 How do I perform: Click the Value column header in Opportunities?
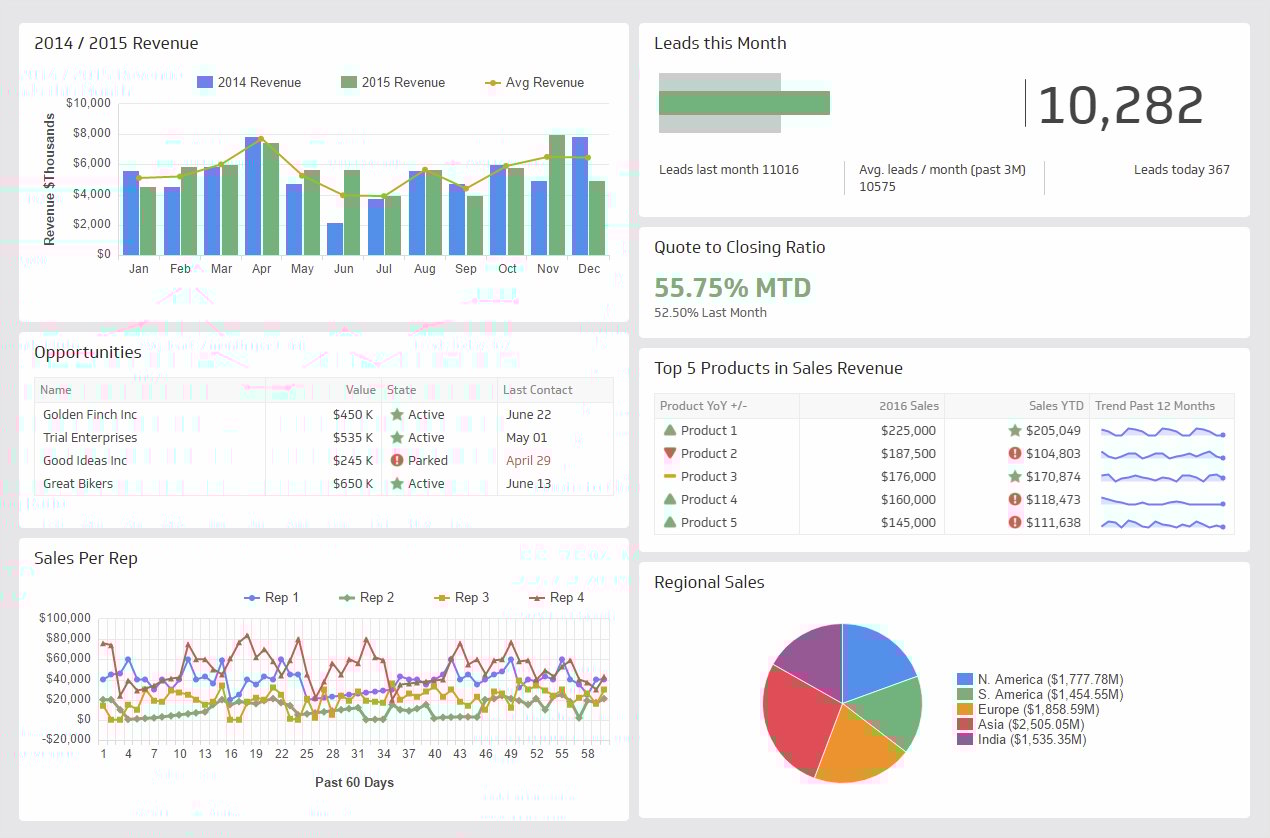click(359, 390)
